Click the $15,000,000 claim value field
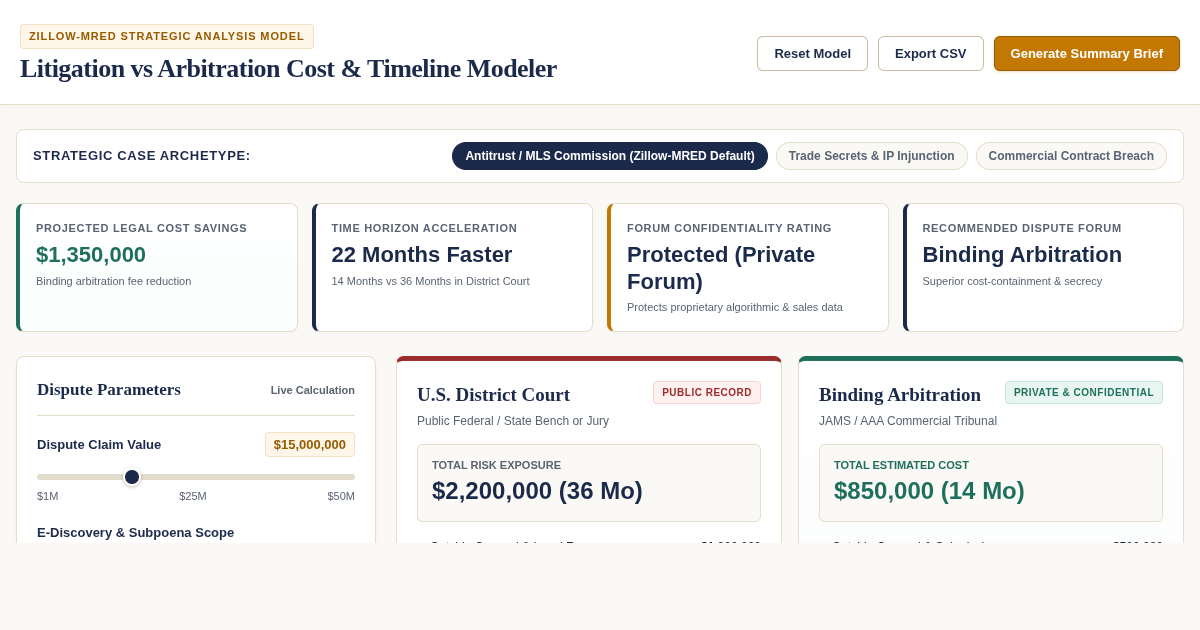This screenshot has height=630, width=1200. 310,445
